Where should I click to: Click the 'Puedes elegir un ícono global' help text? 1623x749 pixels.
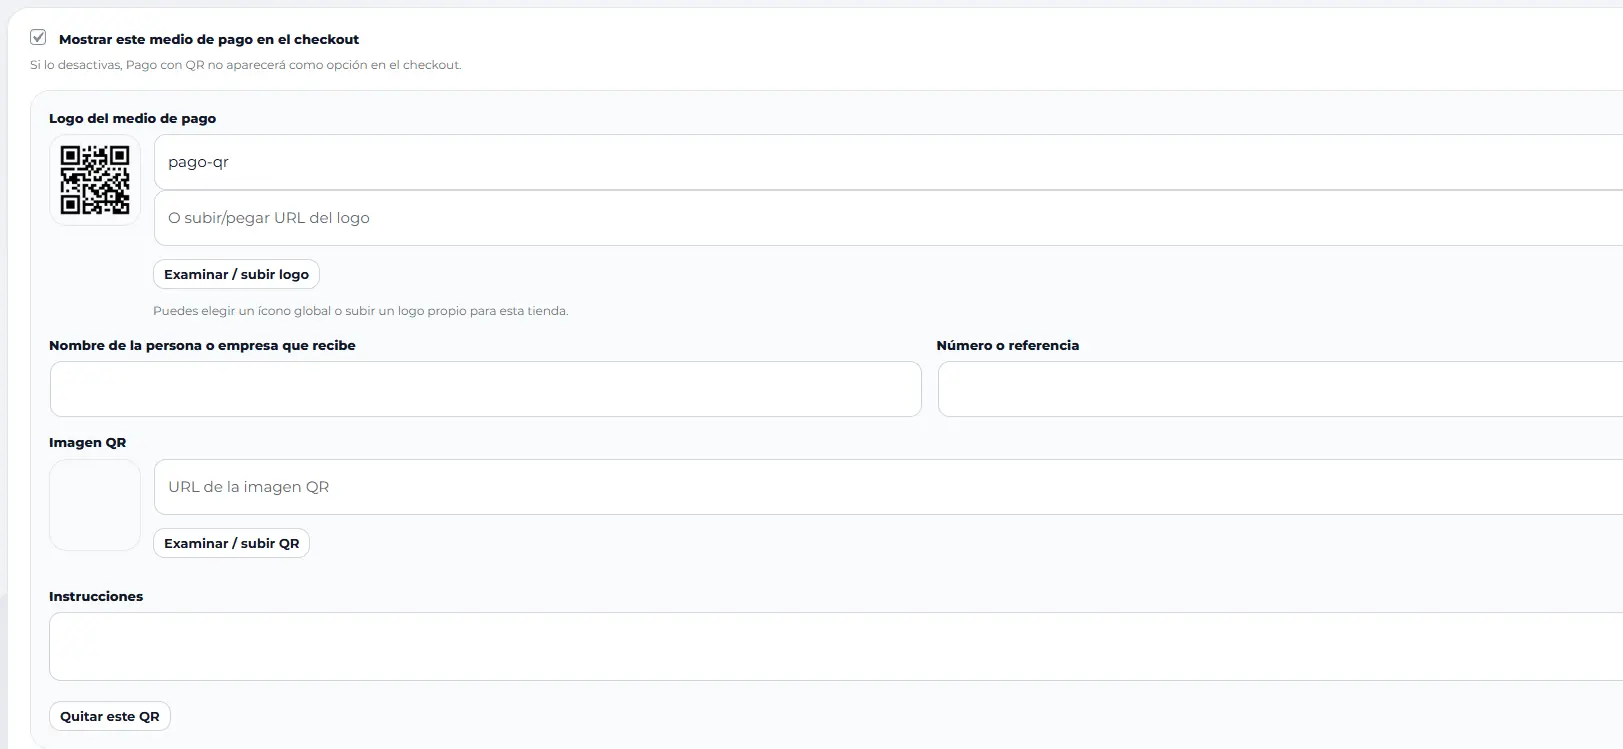[360, 311]
